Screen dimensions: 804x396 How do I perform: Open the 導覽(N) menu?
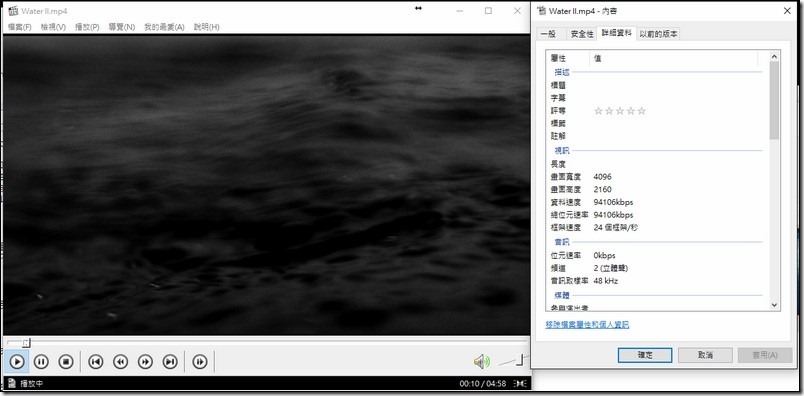[x=122, y=27]
